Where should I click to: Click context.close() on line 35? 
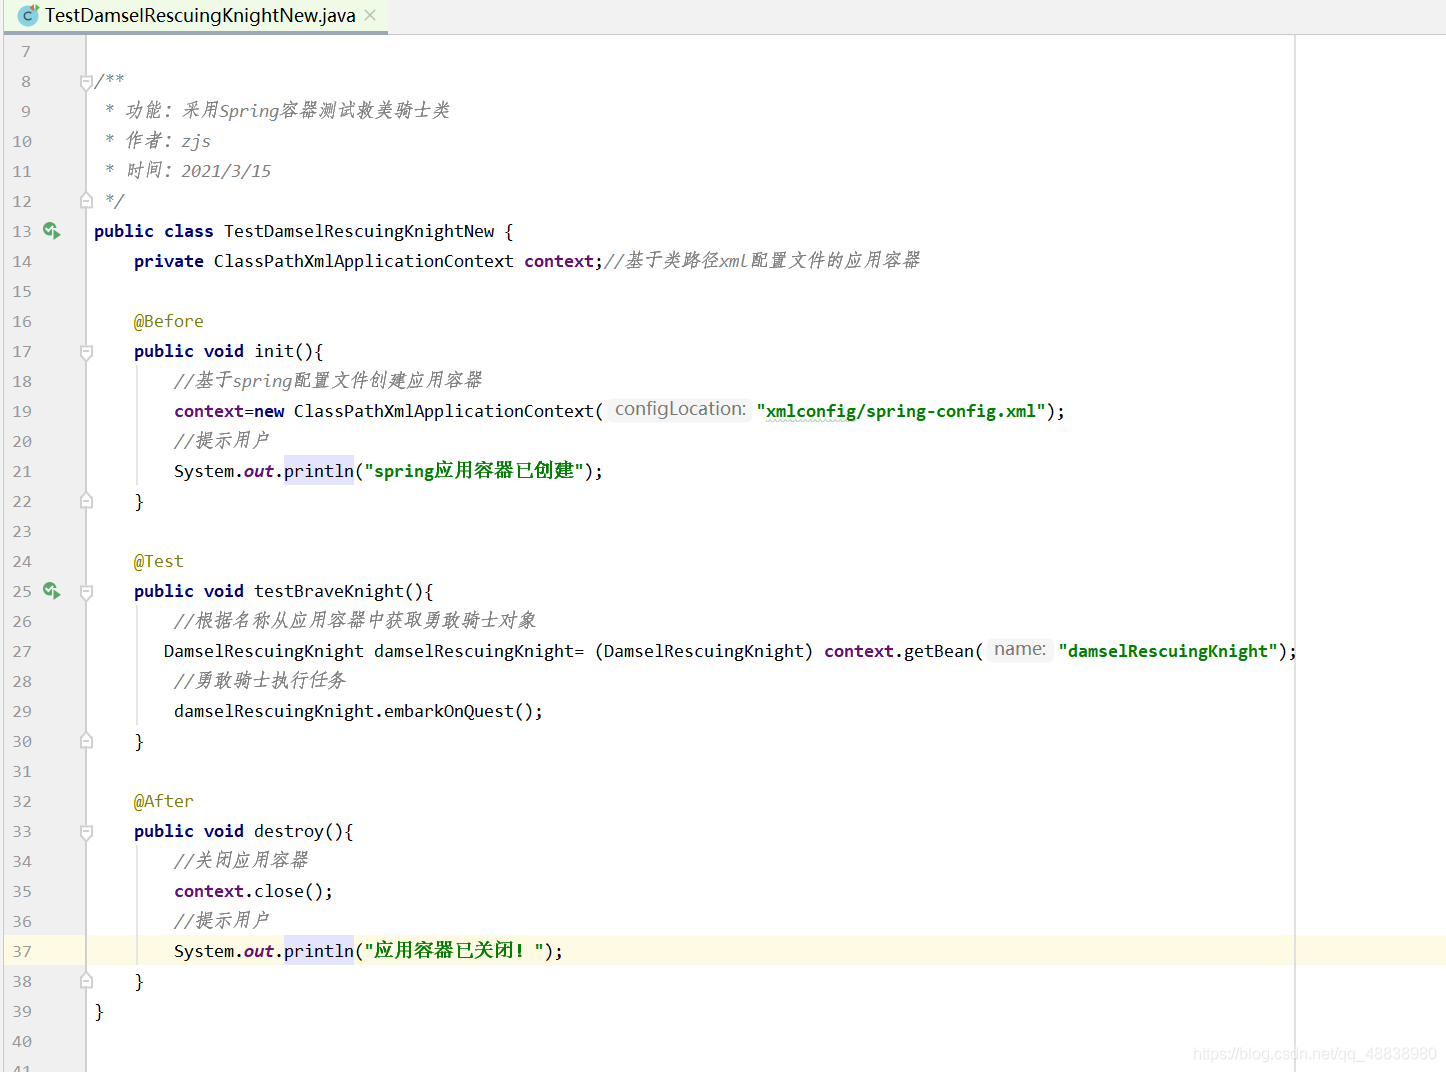pyautogui.click(x=253, y=891)
